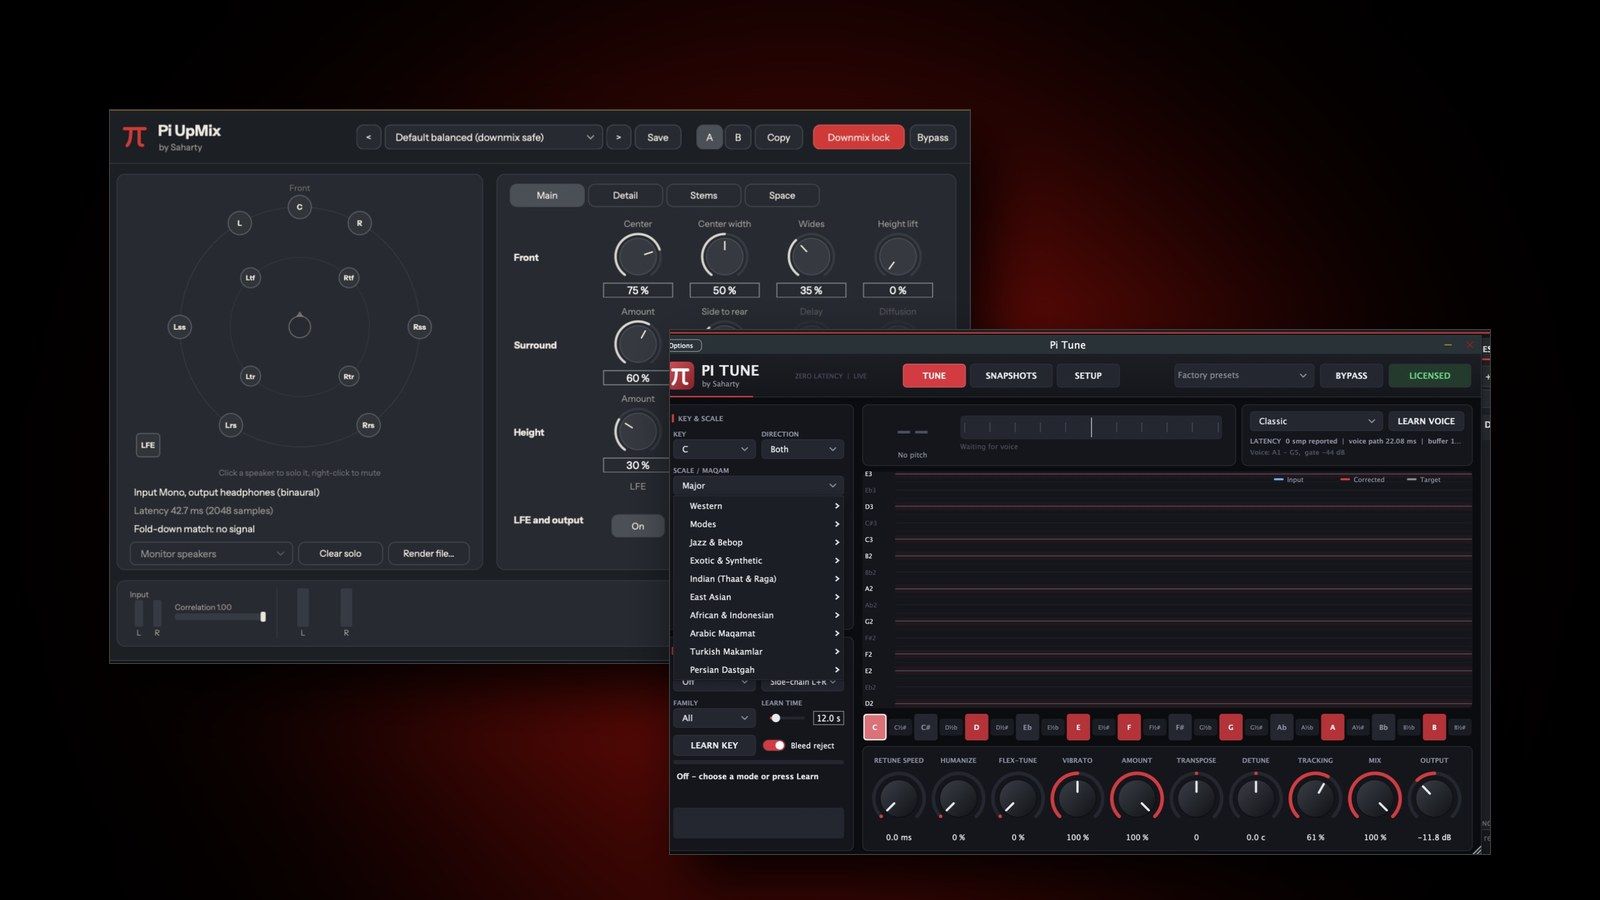Image resolution: width=1600 pixels, height=900 pixels.
Task: Select the B comparison slot
Action: (x=738, y=137)
